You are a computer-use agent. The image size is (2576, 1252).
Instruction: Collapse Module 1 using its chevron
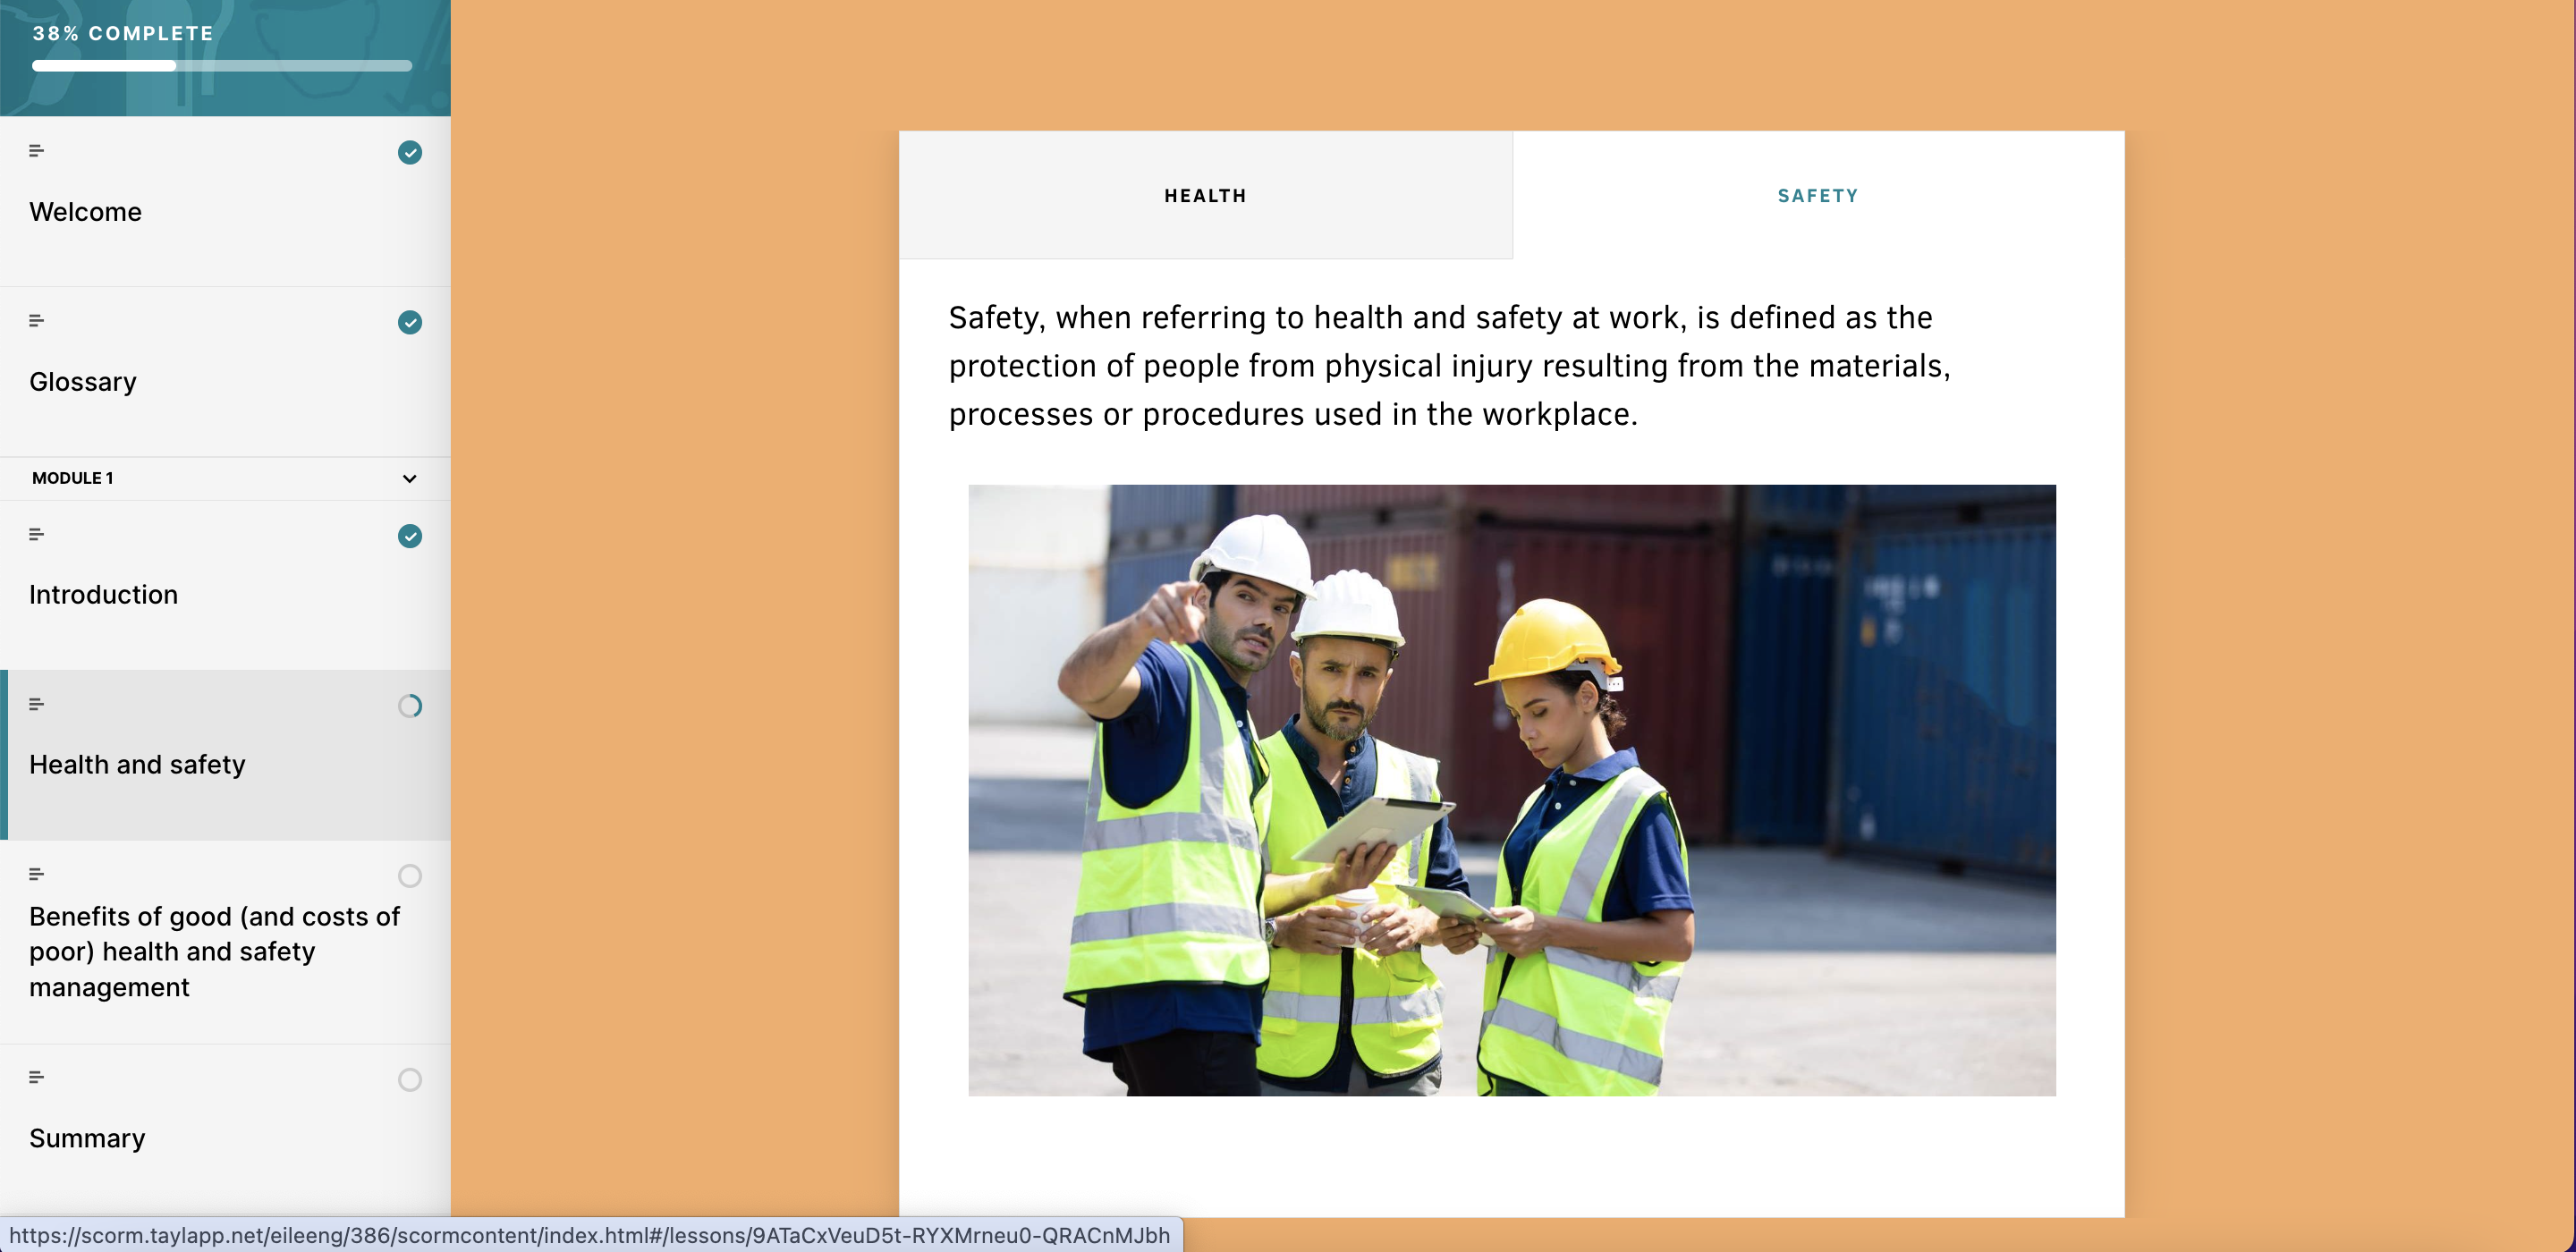pyautogui.click(x=409, y=479)
